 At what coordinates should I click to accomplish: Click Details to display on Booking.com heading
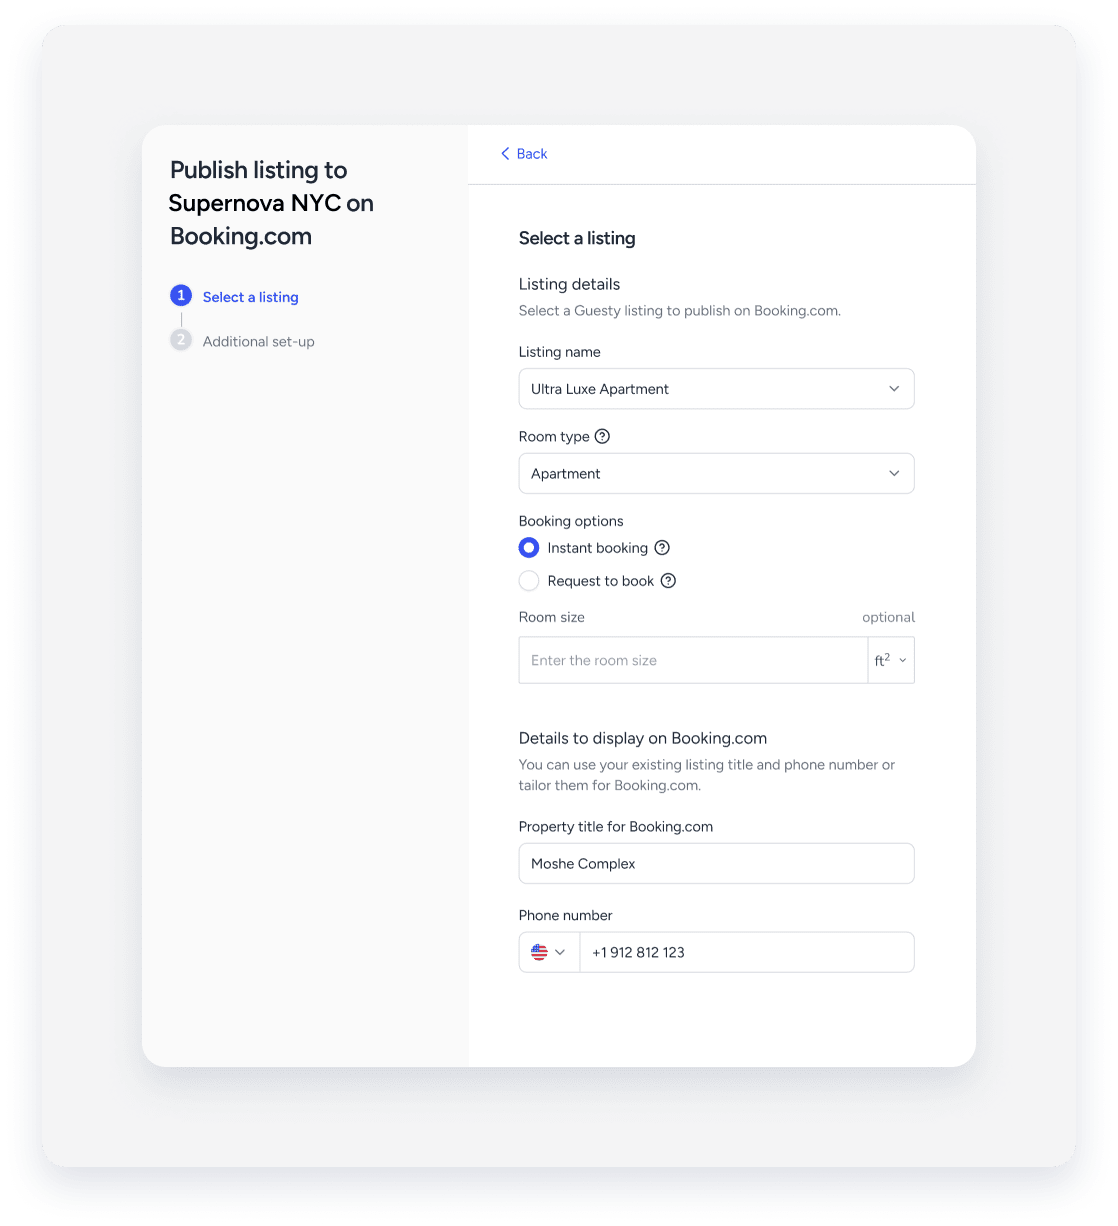pyautogui.click(x=643, y=738)
